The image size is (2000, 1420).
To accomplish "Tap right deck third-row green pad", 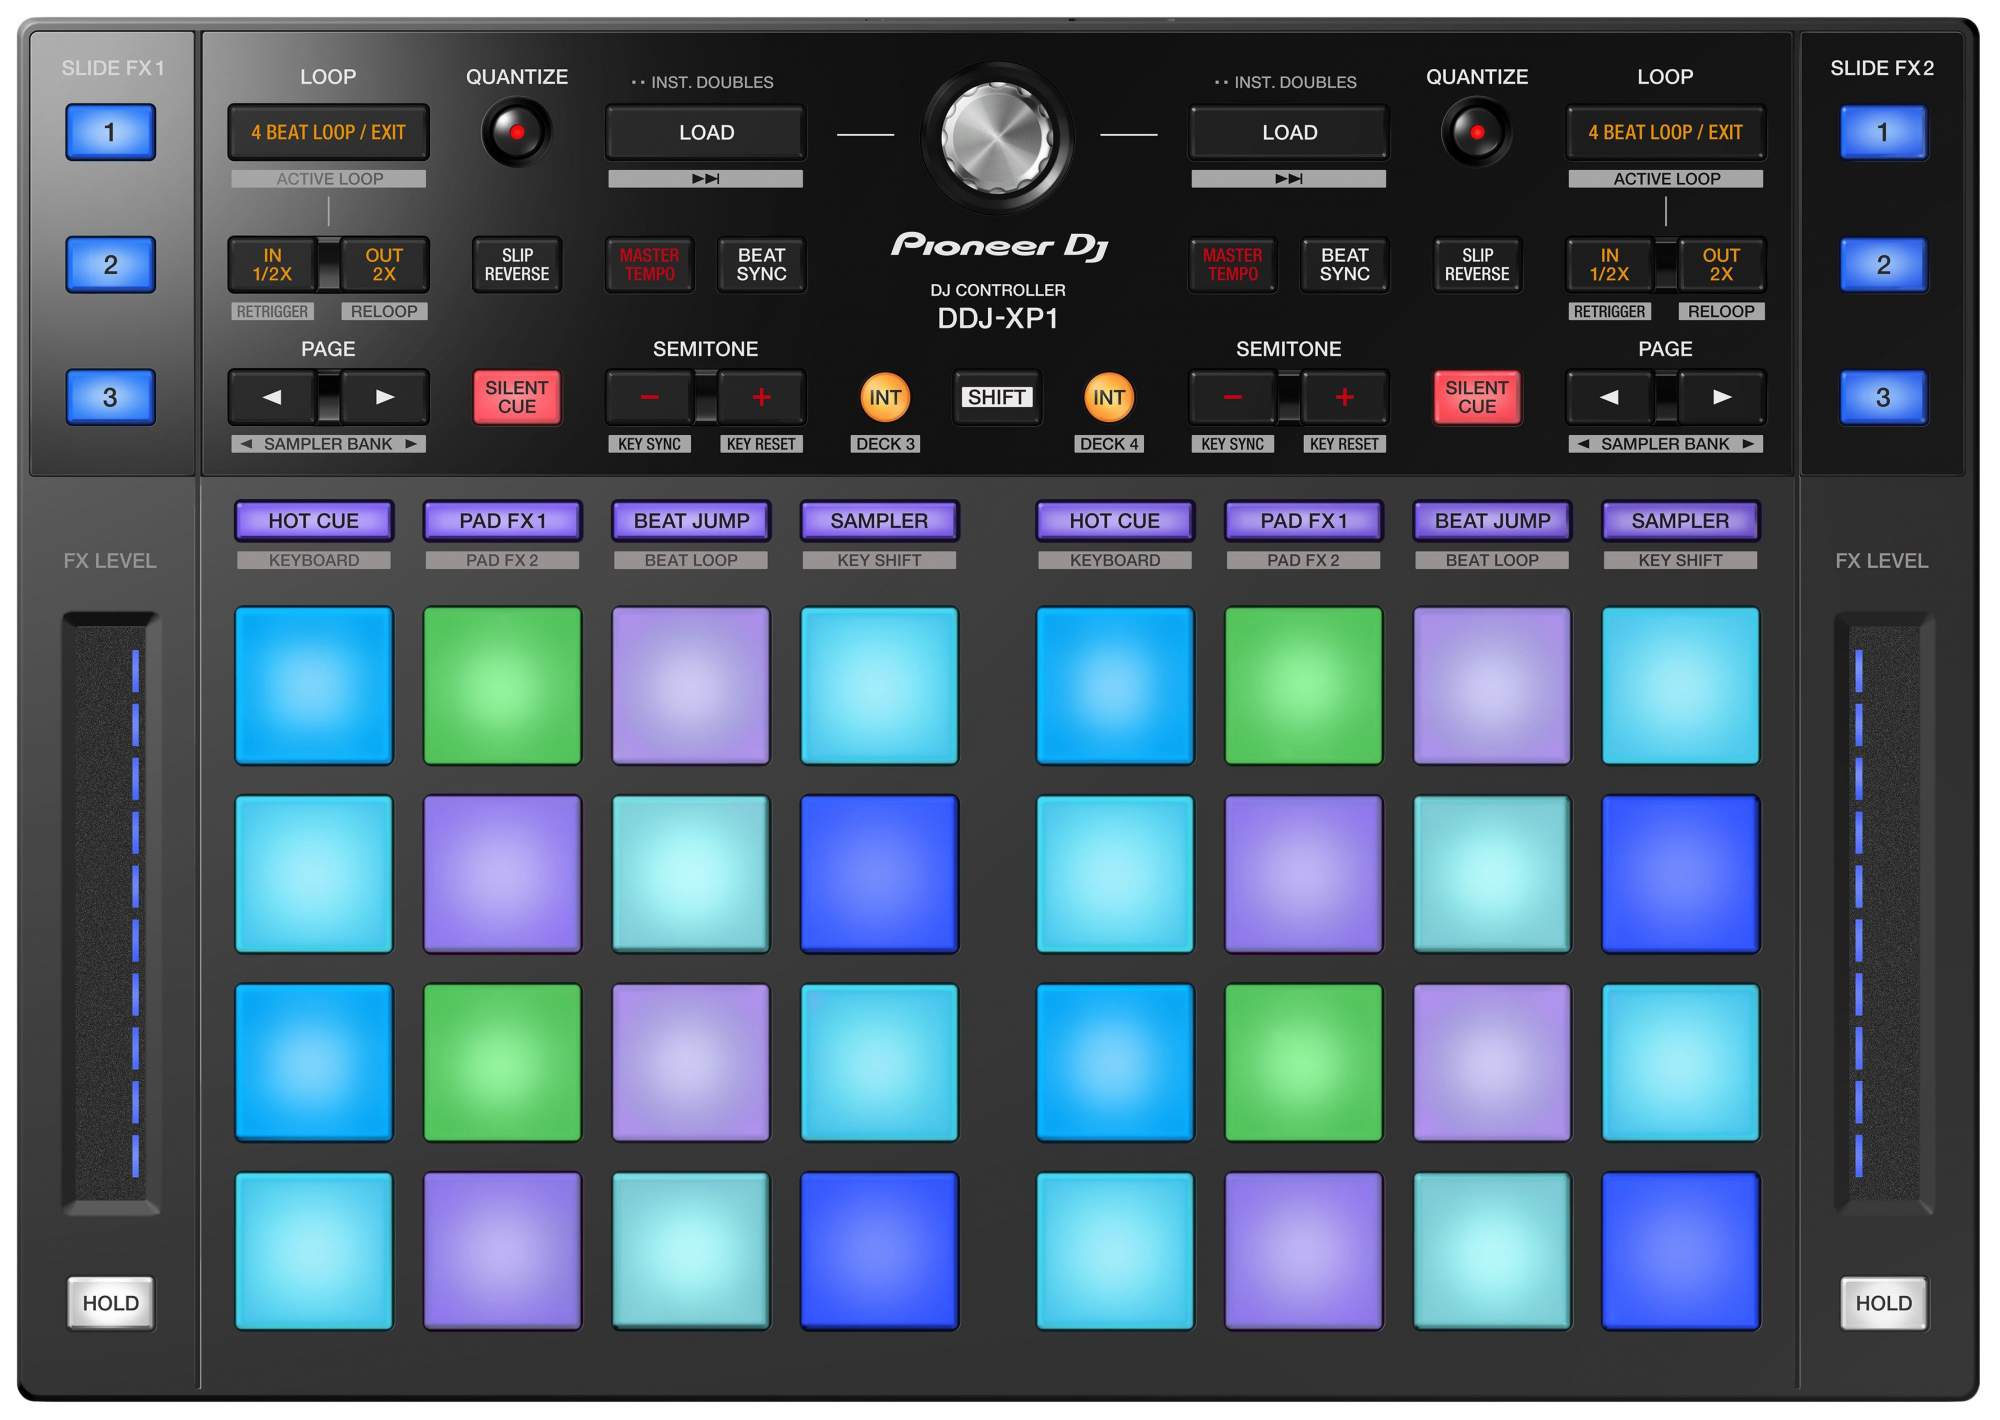I will (1303, 1062).
